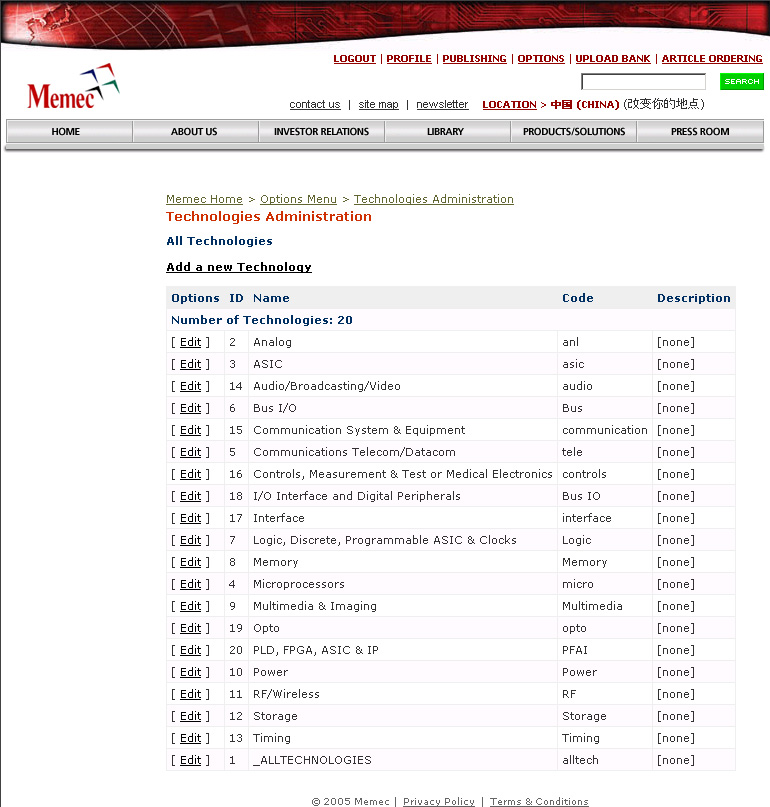Image resolution: width=770 pixels, height=807 pixels.
Task: Open the newsletter link
Action: click(442, 104)
